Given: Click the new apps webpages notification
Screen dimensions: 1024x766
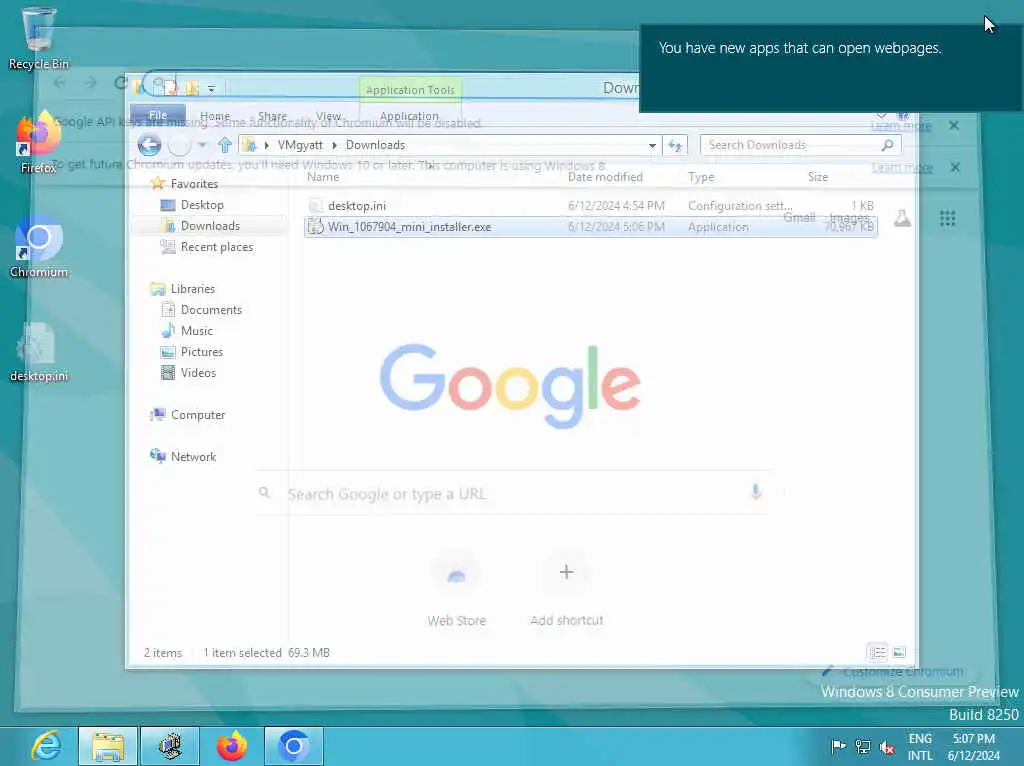Looking at the screenshot, I should click(831, 68).
